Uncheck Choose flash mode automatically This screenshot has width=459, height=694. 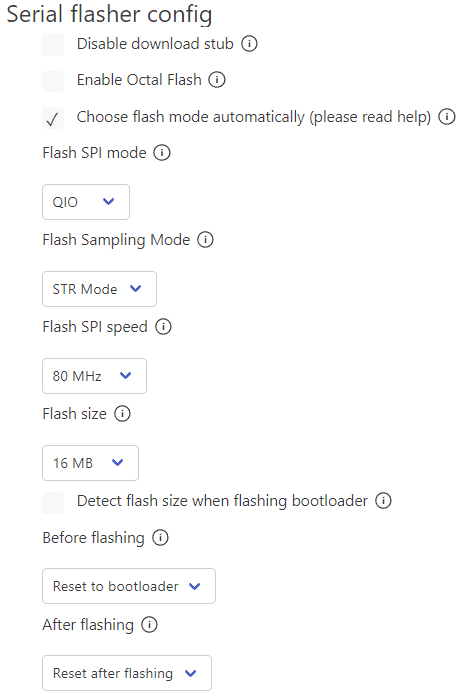pyautogui.click(x=53, y=118)
